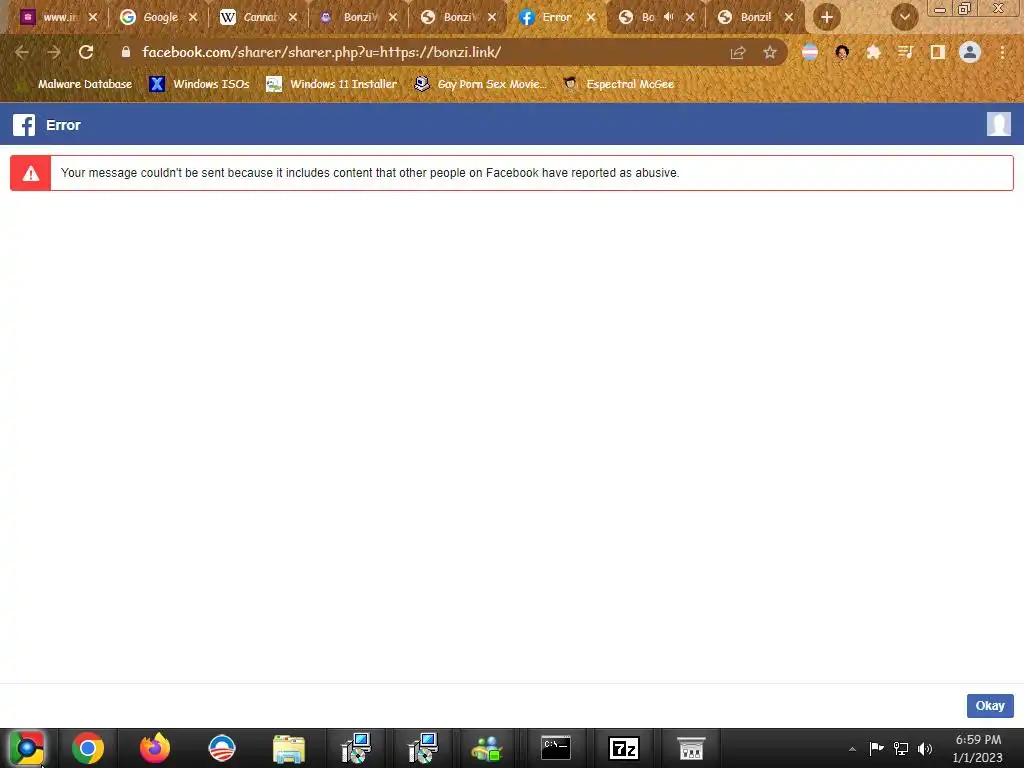Open Firefox from the taskbar
This screenshot has height=768, width=1024.
click(155, 748)
